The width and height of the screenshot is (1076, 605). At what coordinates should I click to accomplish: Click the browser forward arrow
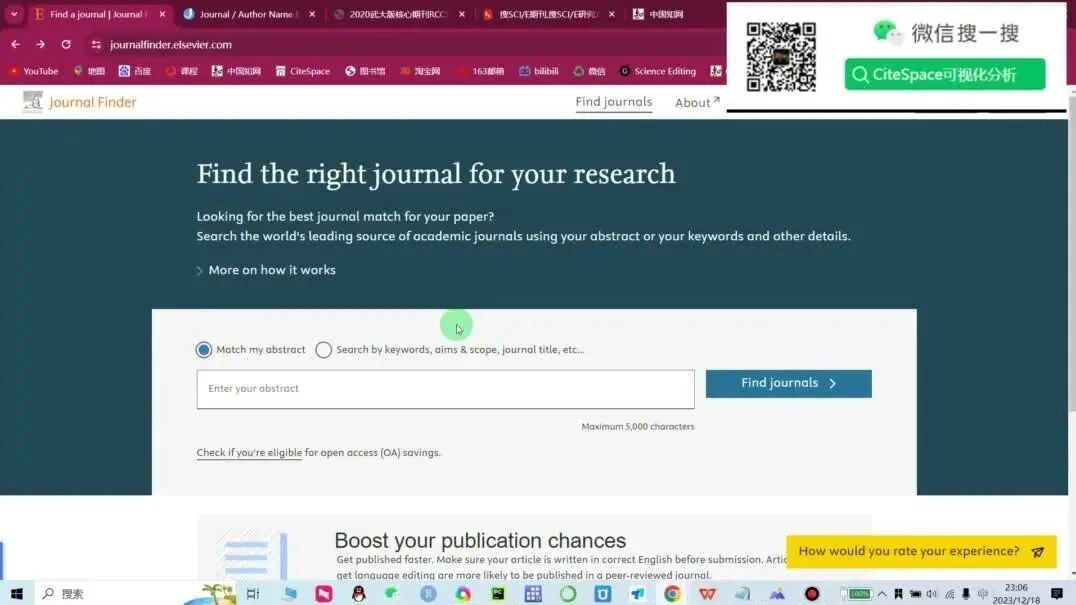(40, 45)
